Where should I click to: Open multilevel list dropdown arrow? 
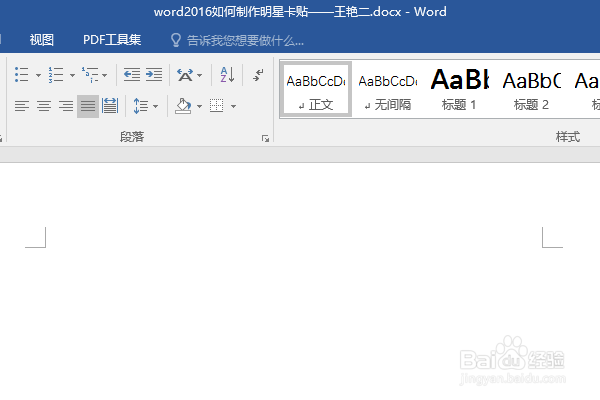[x=104, y=75]
